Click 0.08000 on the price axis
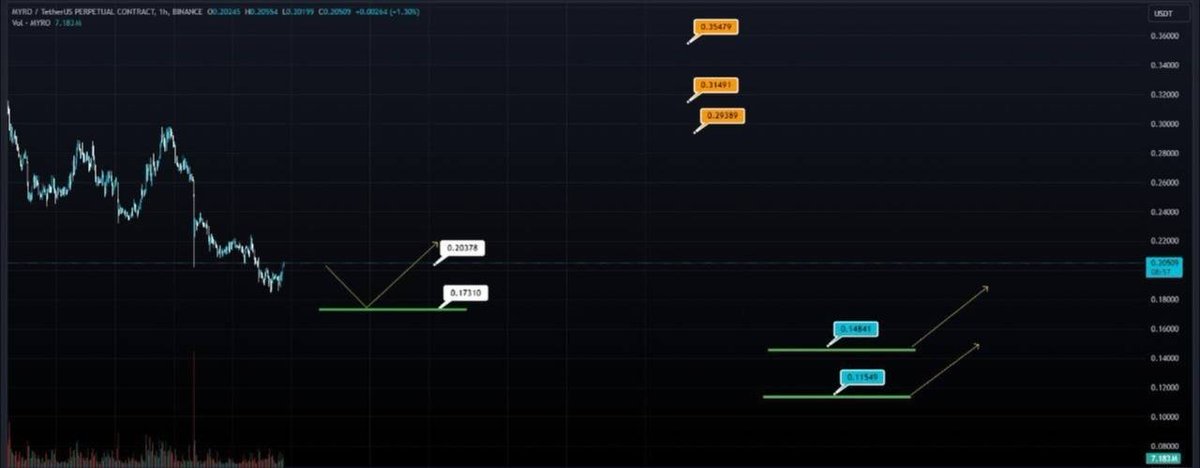This screenshot has height=468, width=1200. [1166, 446]
